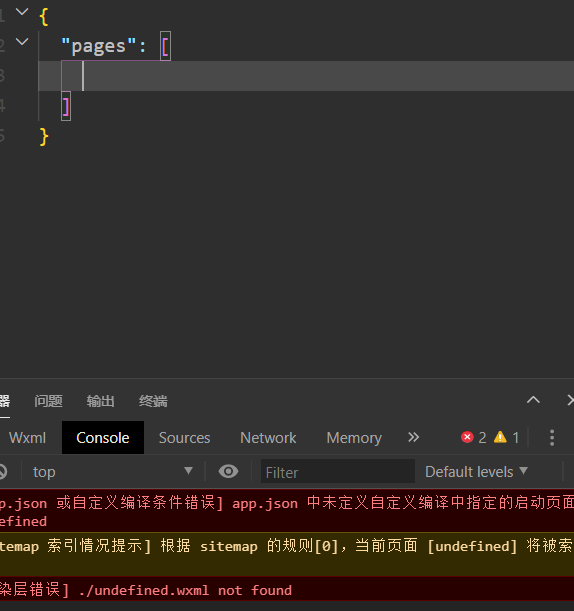Switch to the Sources tab
This screenshot has width=574, height=611.
(x=184, y=438)
